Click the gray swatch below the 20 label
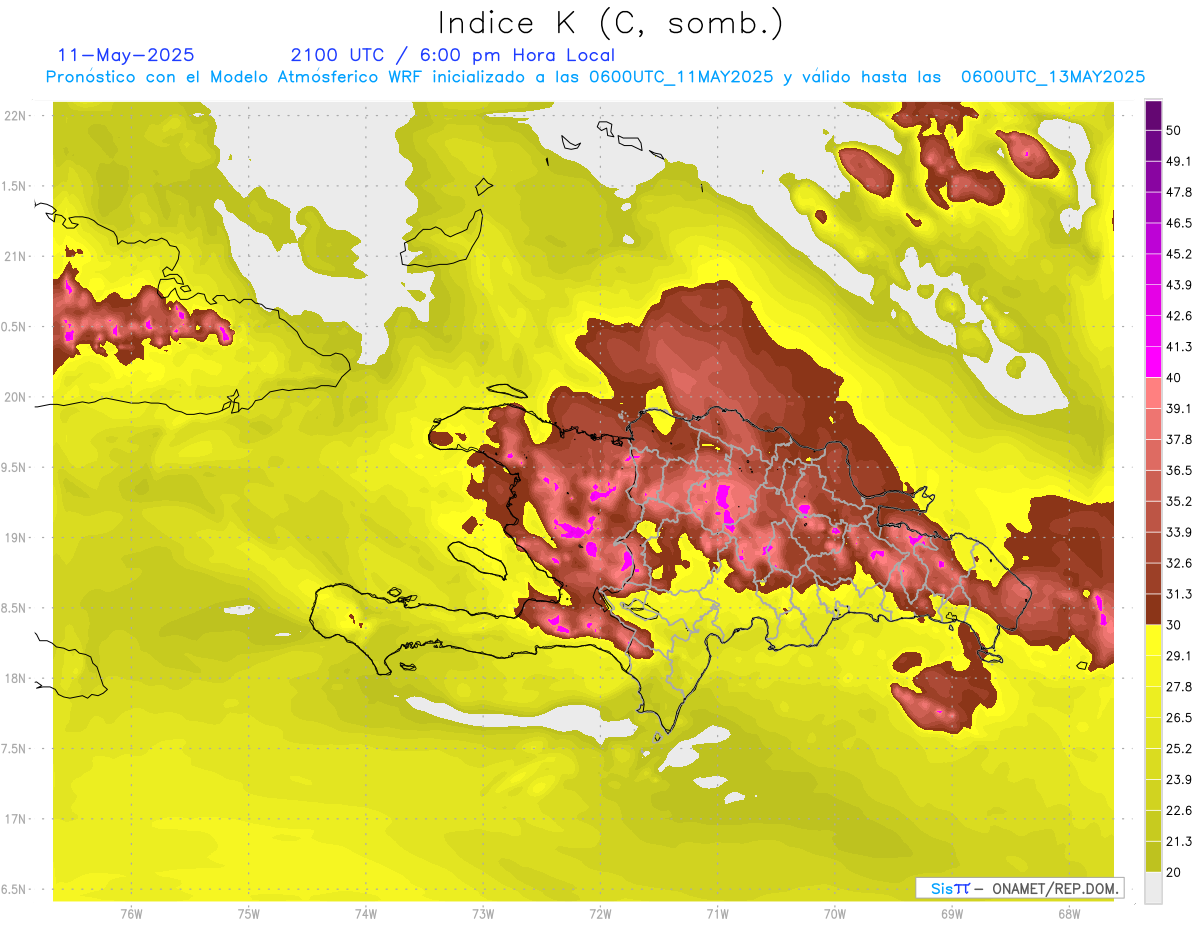Screen dimensions: 1200x927 1154,887
